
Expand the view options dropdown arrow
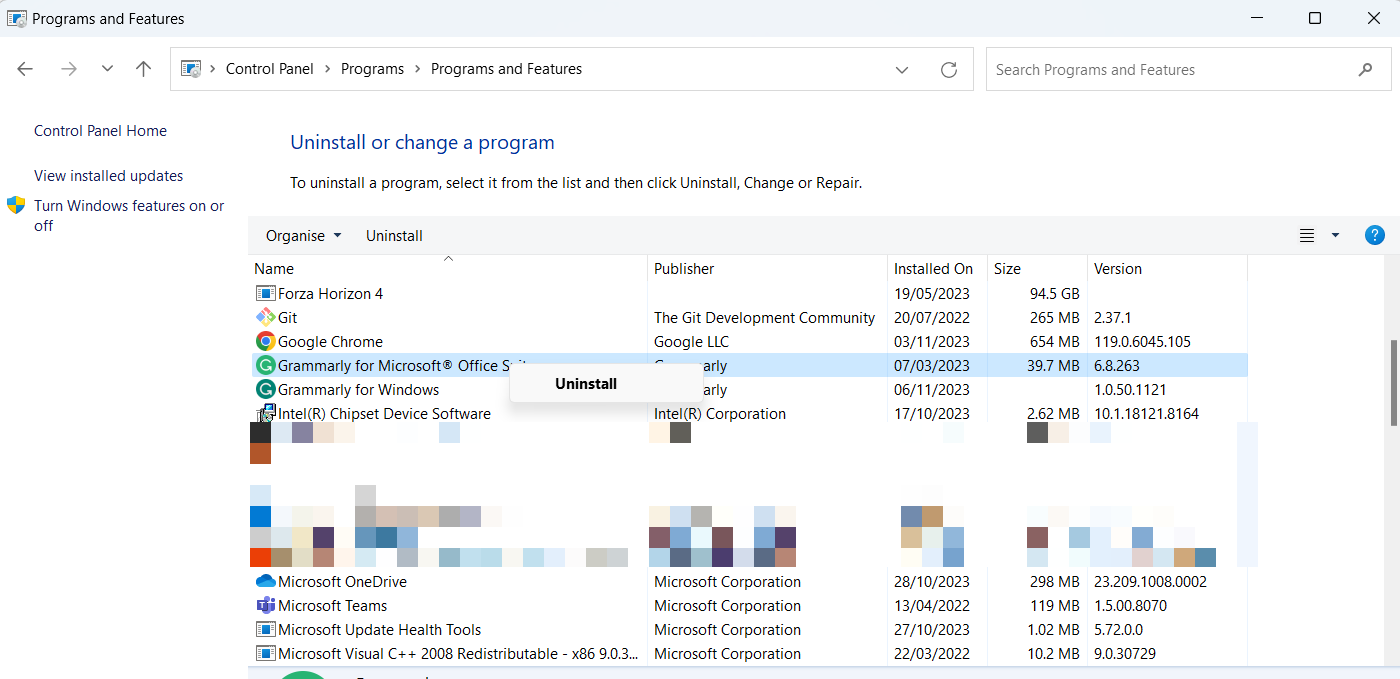click(1335, 236)
